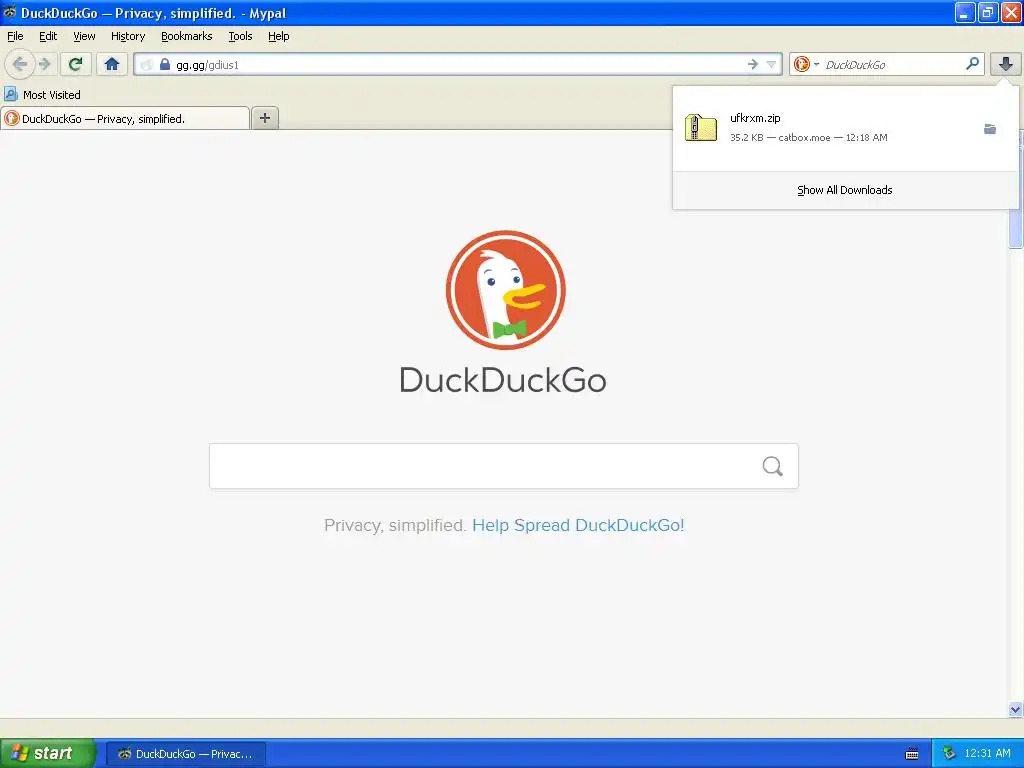Open containing folder for ufkrxm.zip

(x=989, y=129)
